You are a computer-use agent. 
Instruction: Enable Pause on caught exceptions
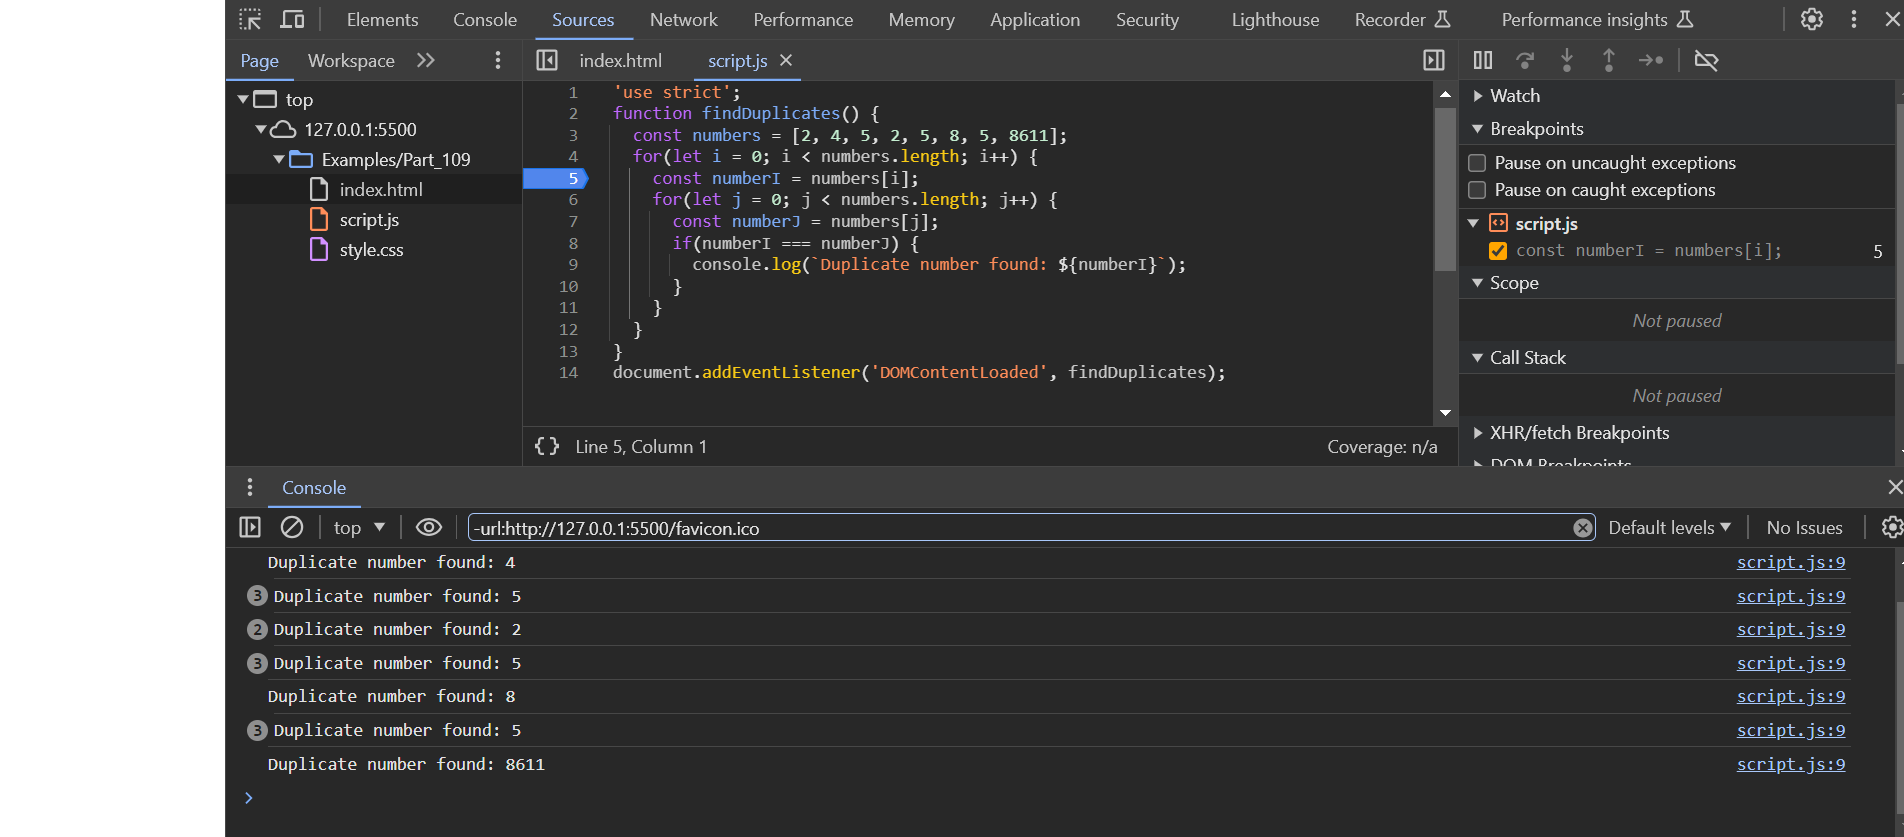1477,190
